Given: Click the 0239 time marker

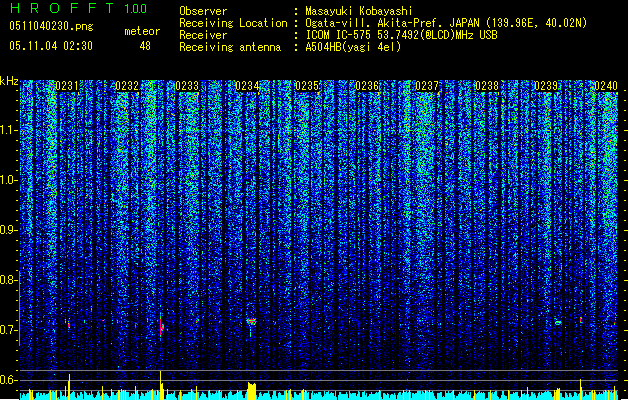Looking at the screenshot, I should 546,86.
